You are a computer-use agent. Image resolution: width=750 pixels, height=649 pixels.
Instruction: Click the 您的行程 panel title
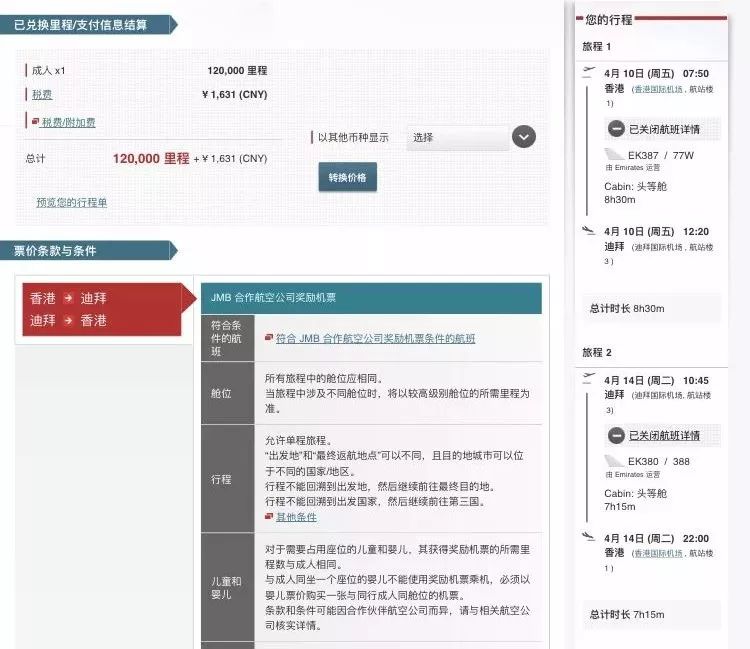pyautogui.click(x=608, y=20)
